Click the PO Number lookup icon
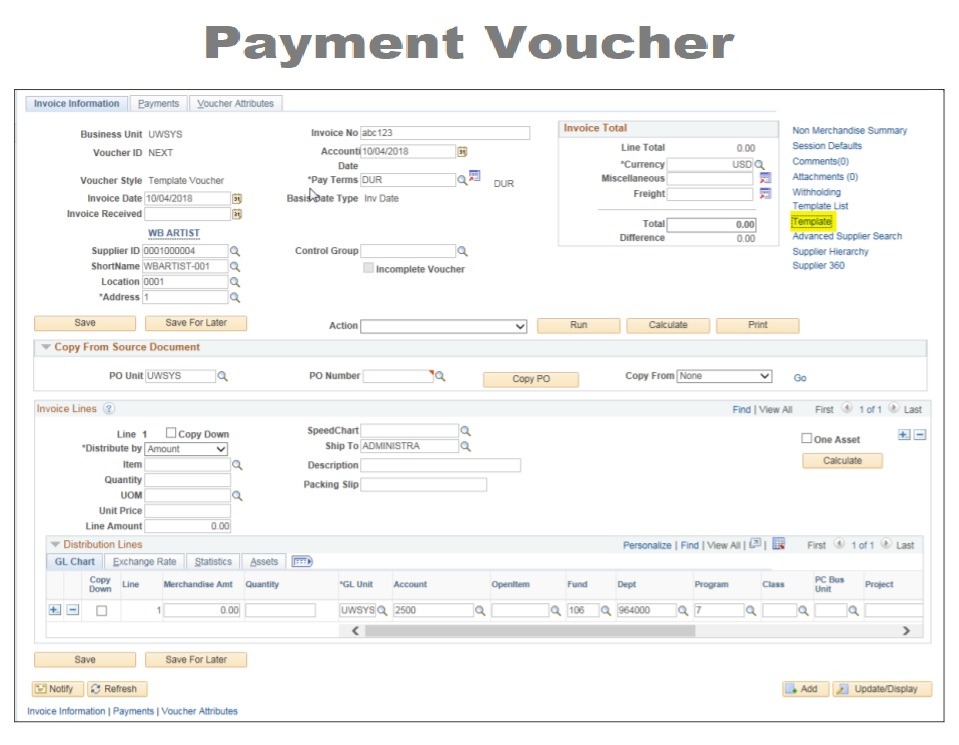Screen dimensions: 959x745 439,376
